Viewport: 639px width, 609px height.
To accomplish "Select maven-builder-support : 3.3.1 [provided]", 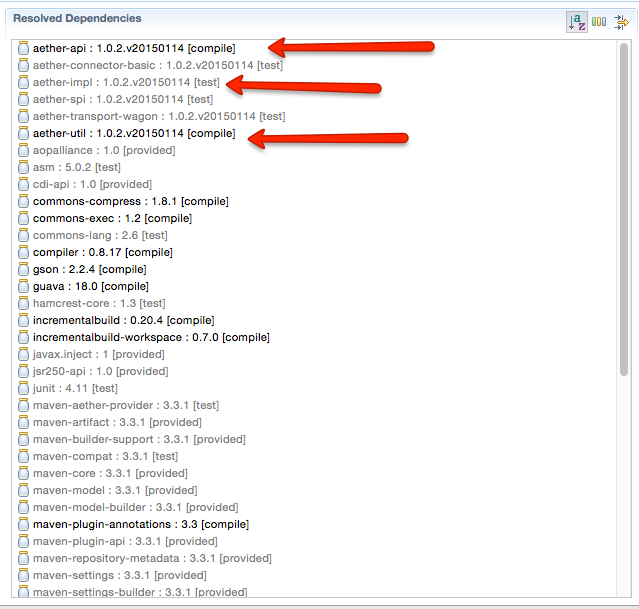I will [139, 439].
